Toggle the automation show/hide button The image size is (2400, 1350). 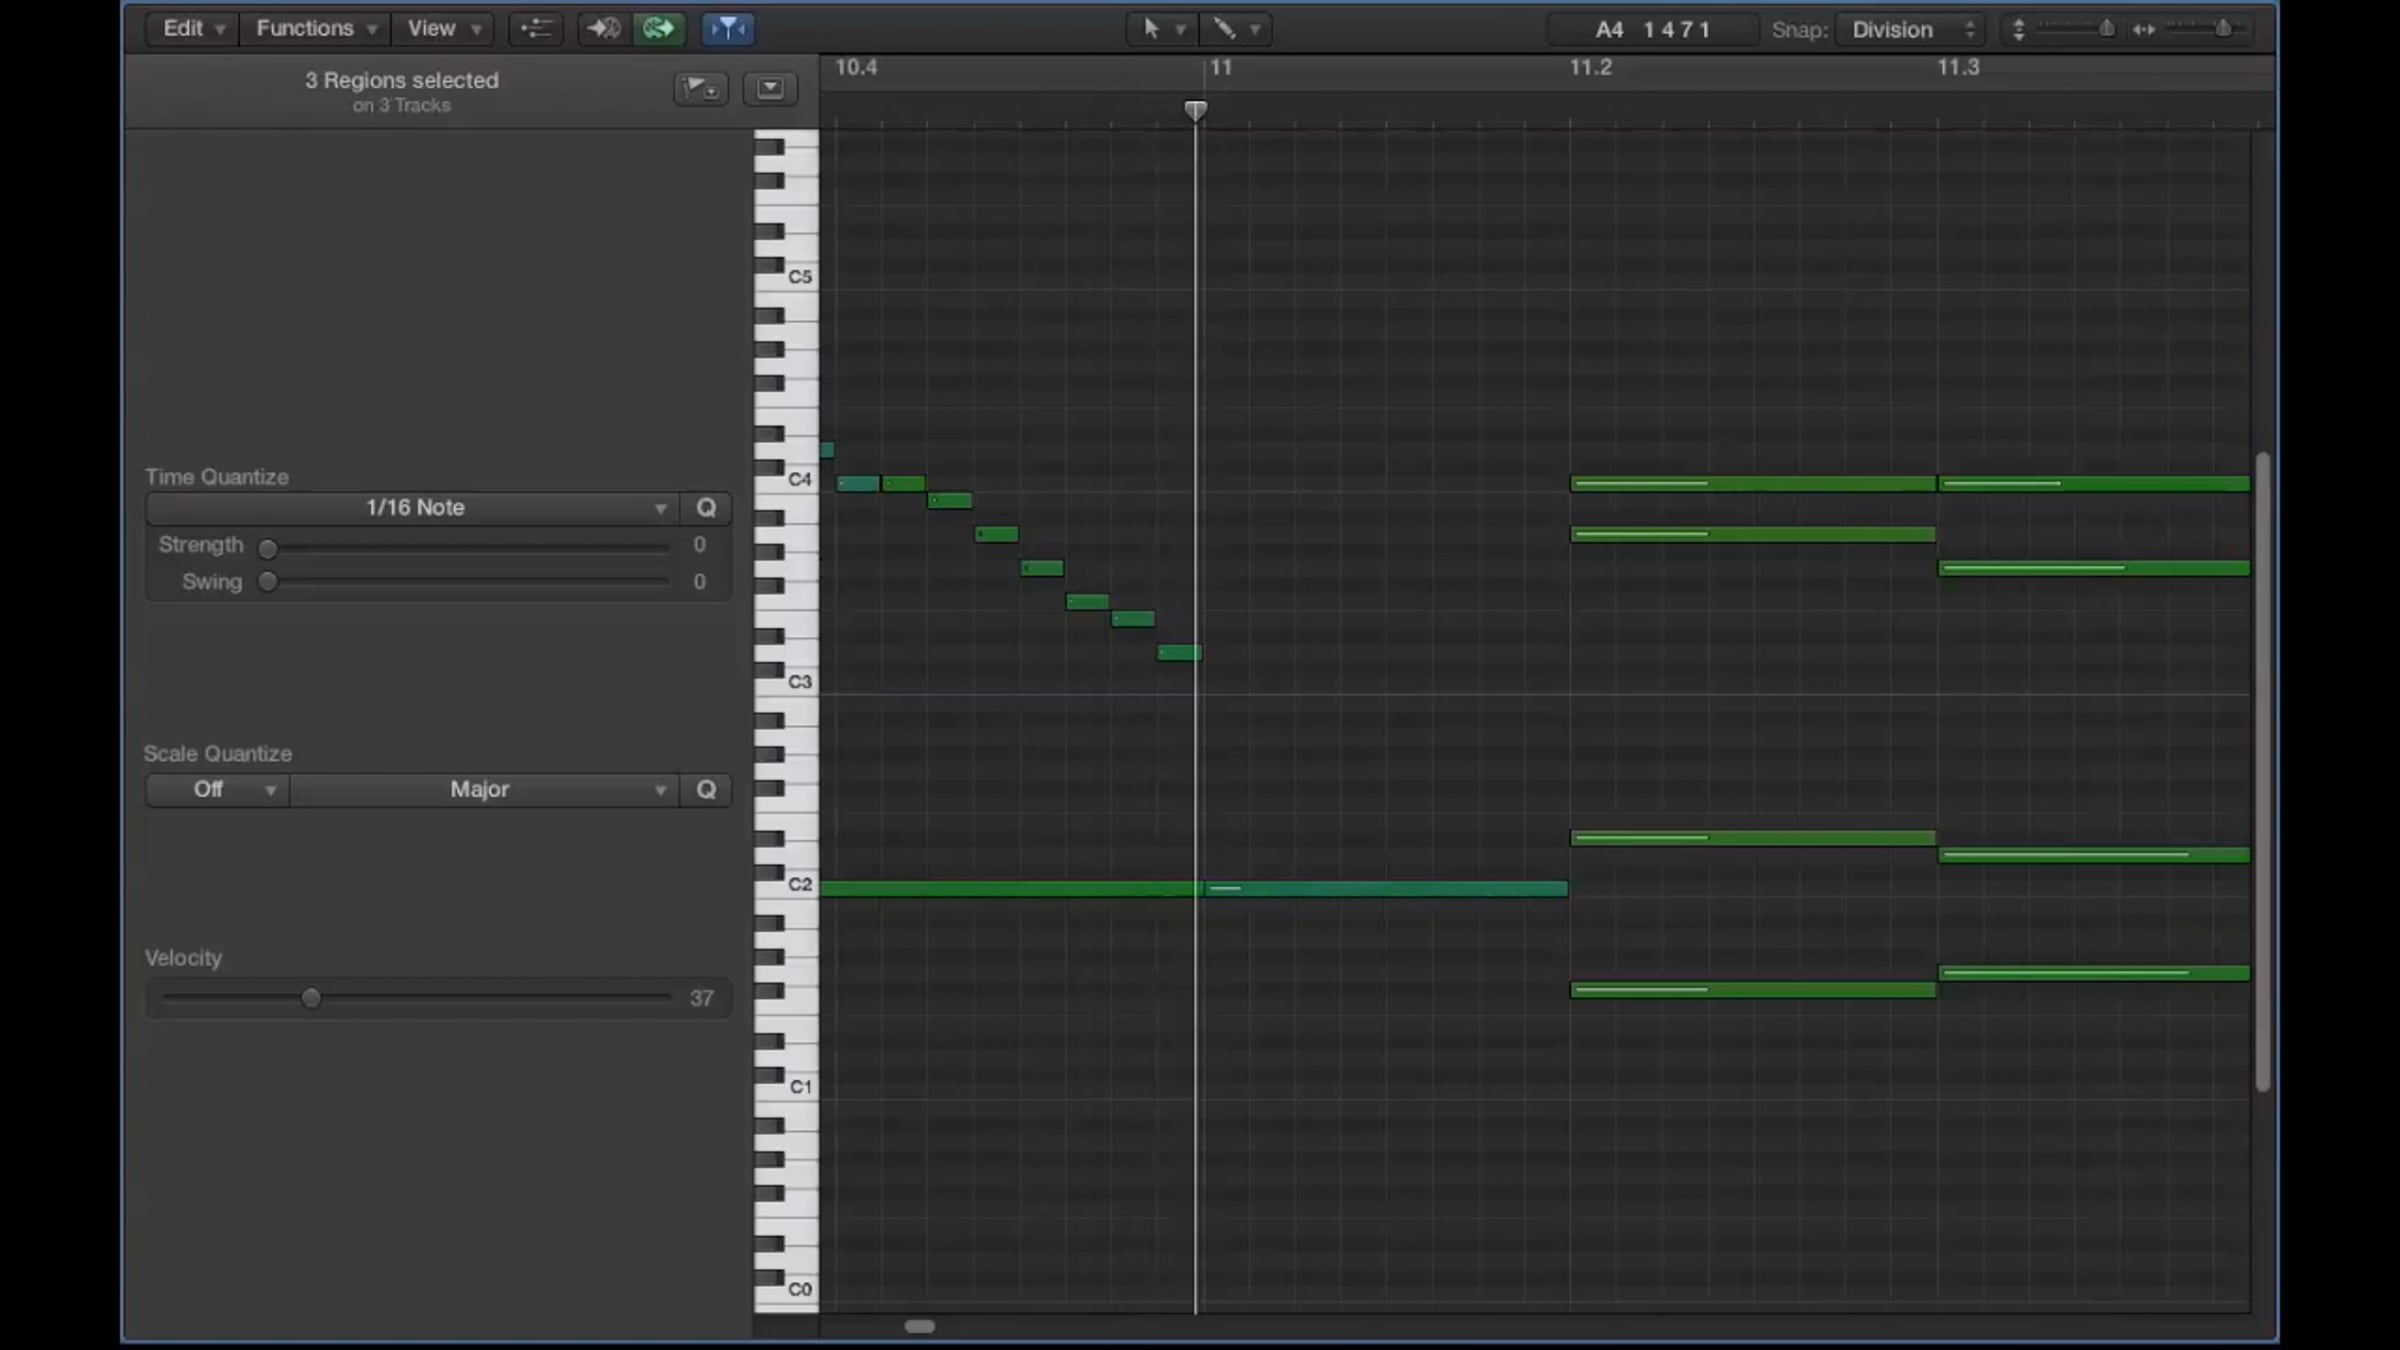pyautogui.click(x=536, y=29)
